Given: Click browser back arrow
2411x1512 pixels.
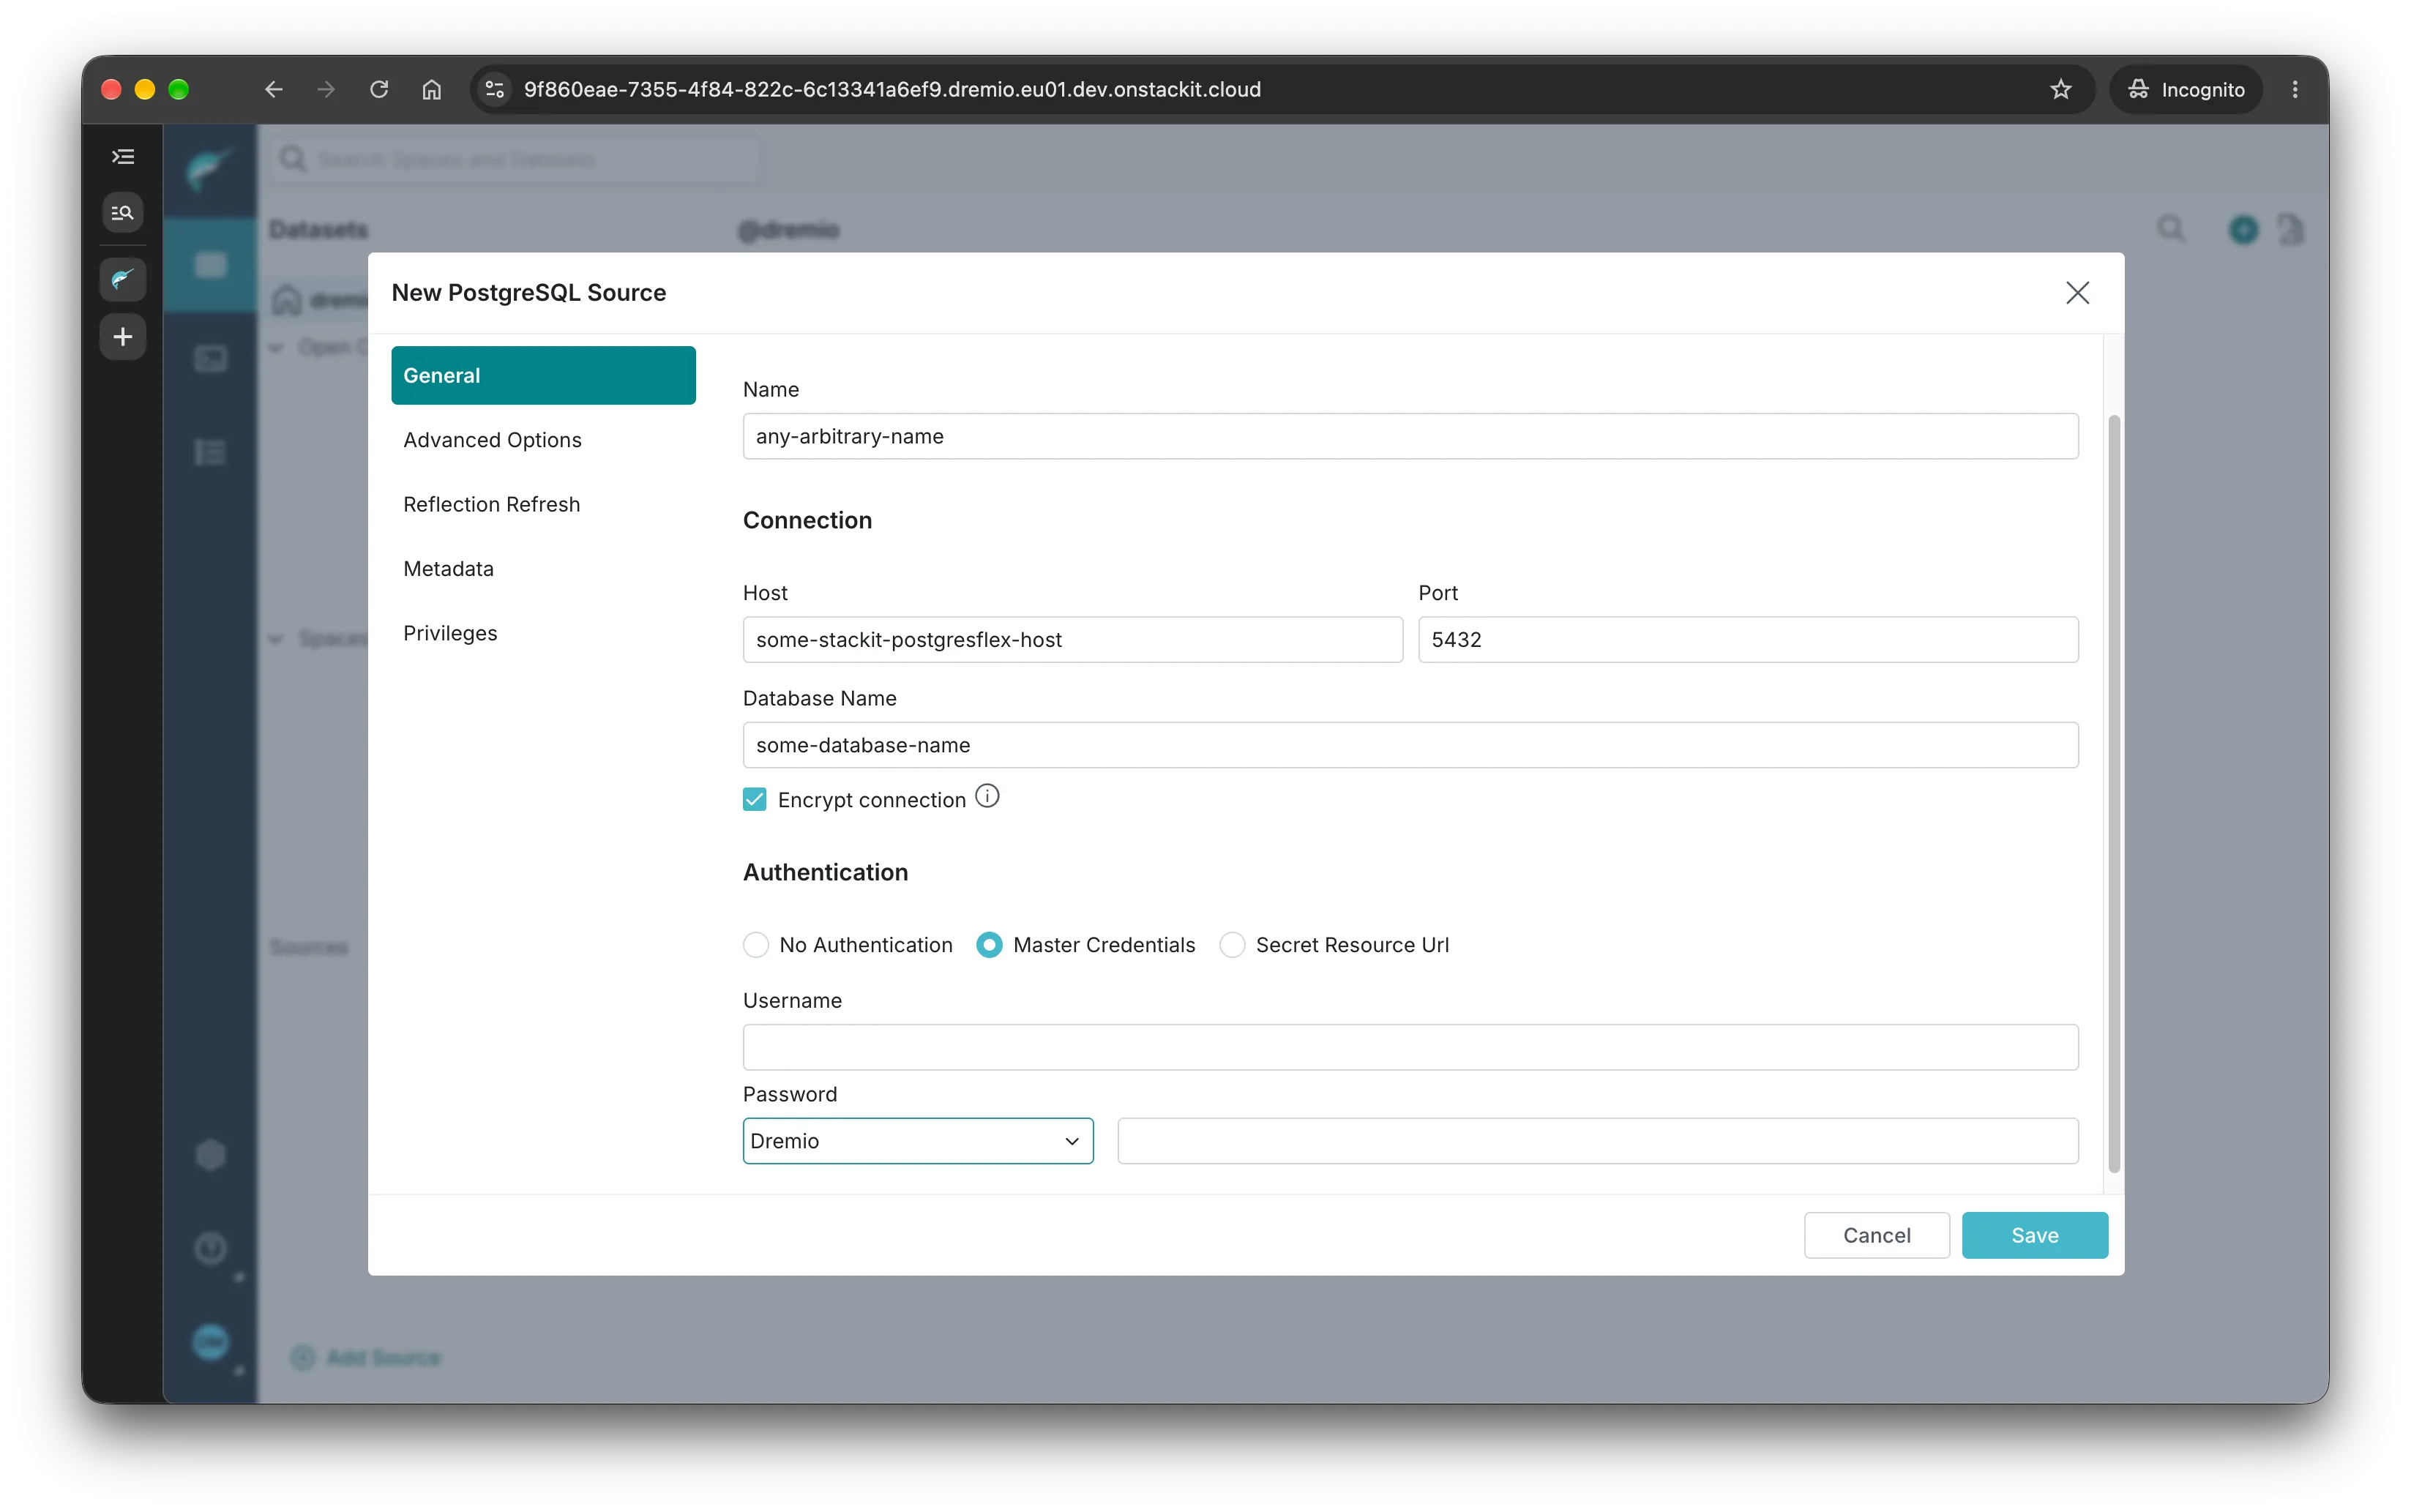Looking at the screenshot, I should pos(274,89).
